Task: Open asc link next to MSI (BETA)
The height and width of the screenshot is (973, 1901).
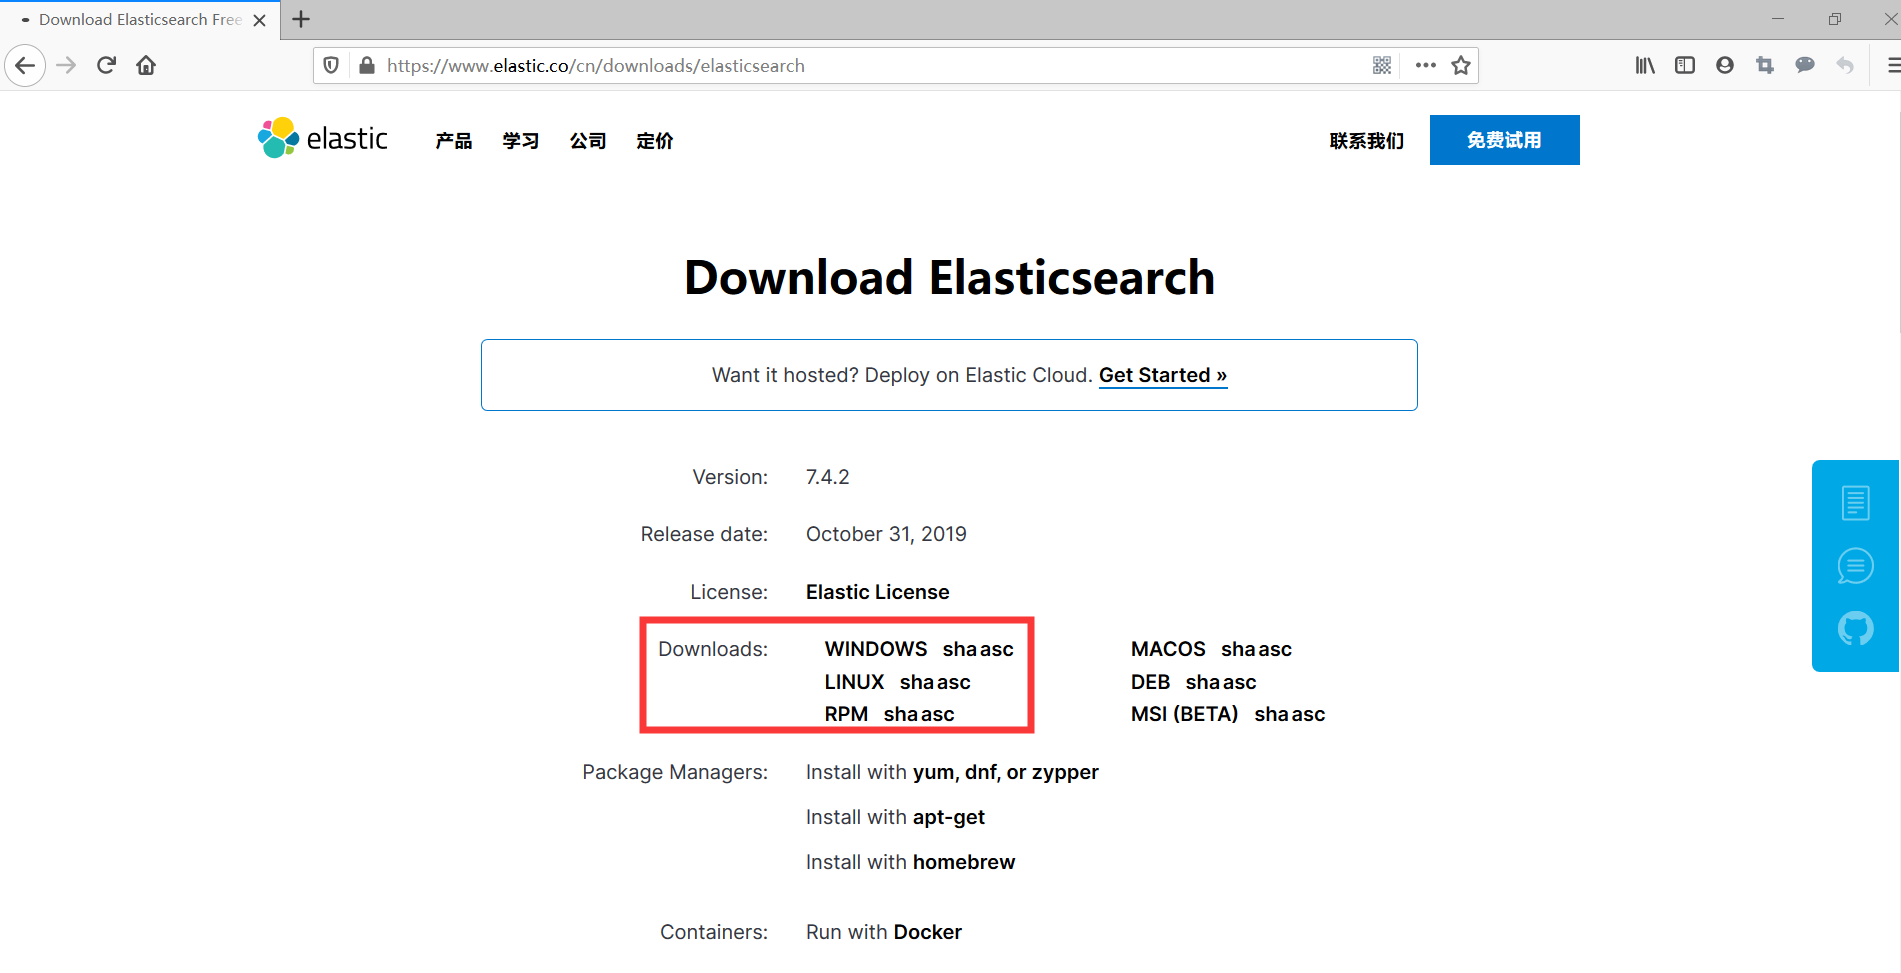Action: coord(1309,714)
